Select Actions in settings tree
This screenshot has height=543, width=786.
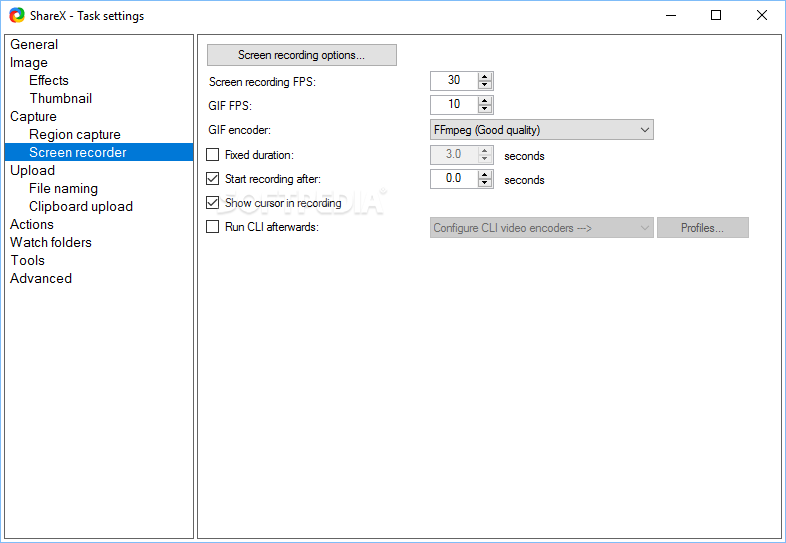[x=32, y=225]
